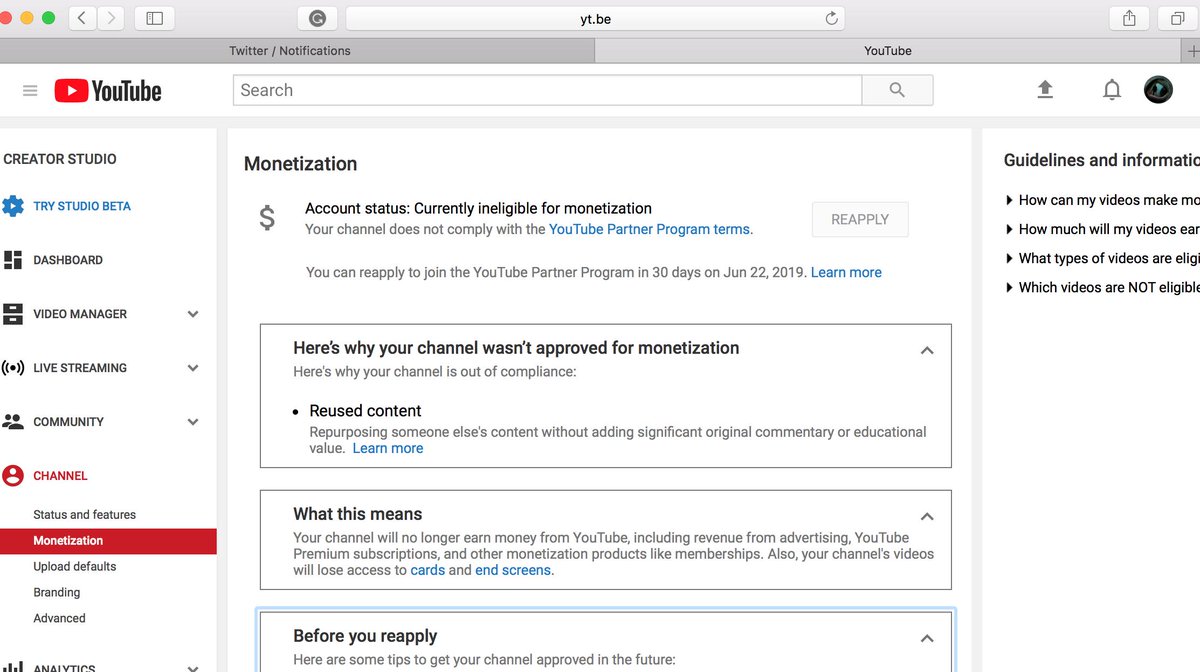Click the Live Streaming broadcast icon
This screenshot has height=672, width=1200.
[x=13, y=368]
